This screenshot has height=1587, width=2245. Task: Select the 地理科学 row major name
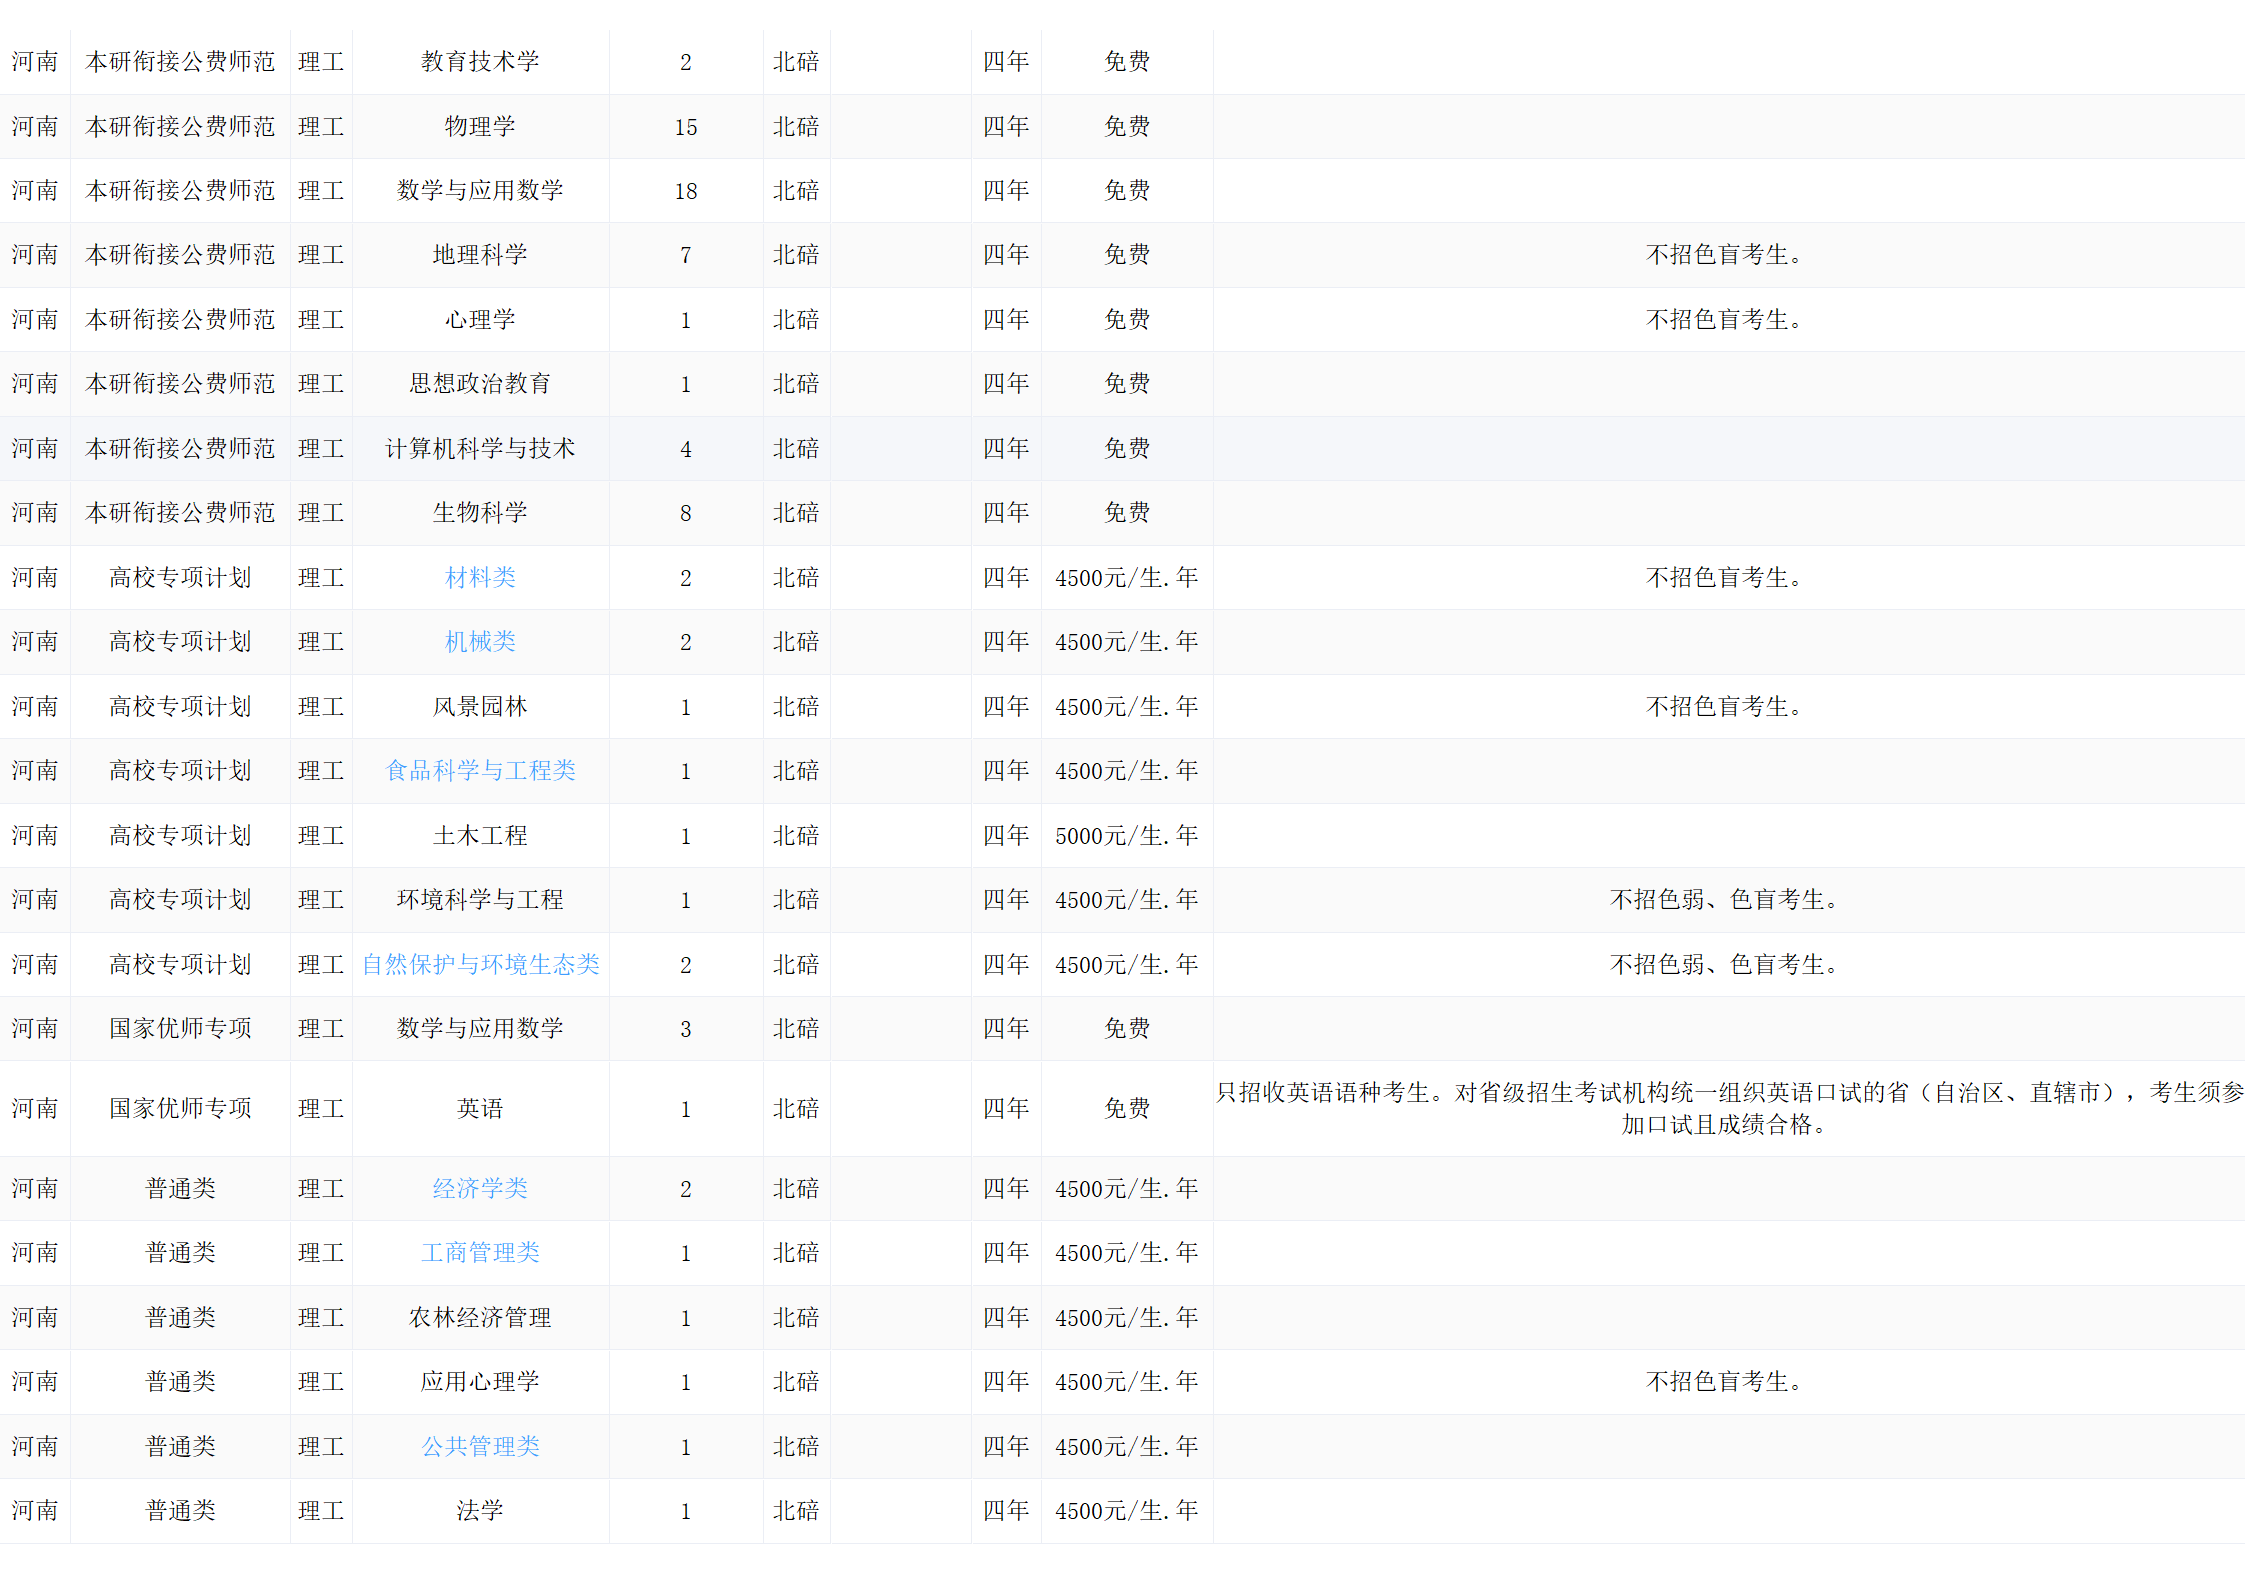tap(480, 255)
